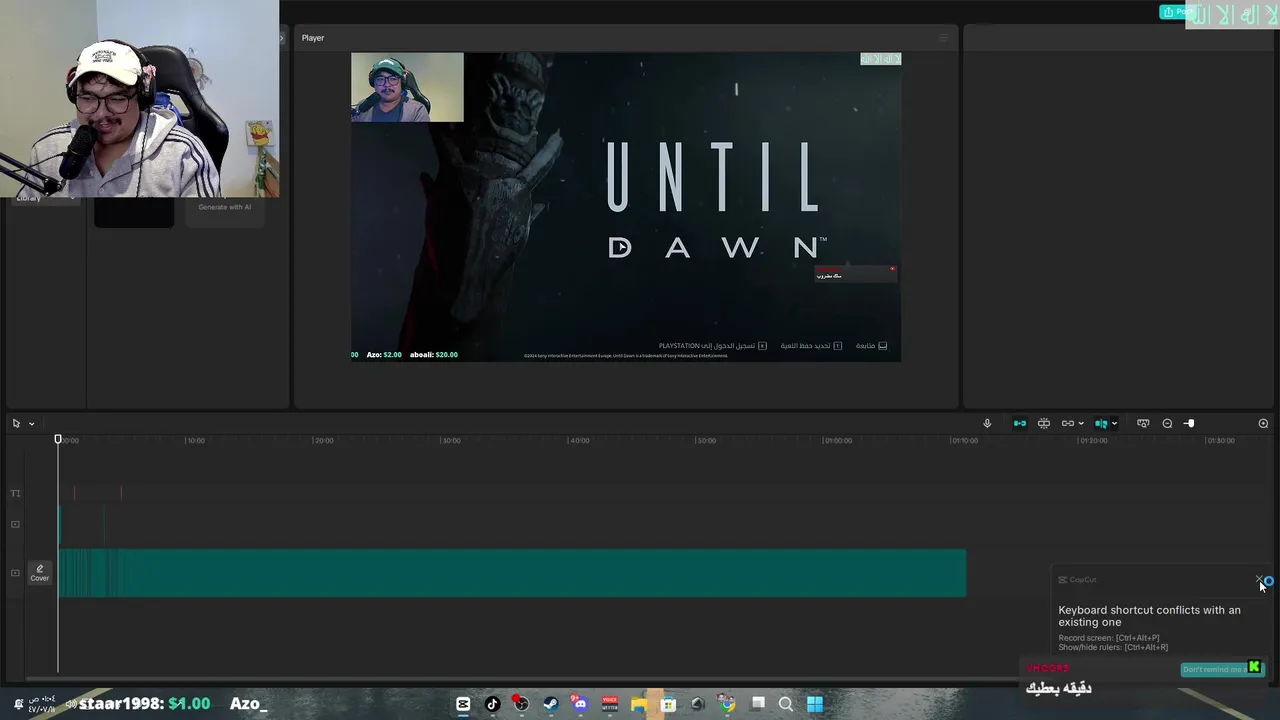The width and height of the screenshot is (1280, 720).
Task: Open the linkage options dropdown arrow
Action: tap(1081, 423)
